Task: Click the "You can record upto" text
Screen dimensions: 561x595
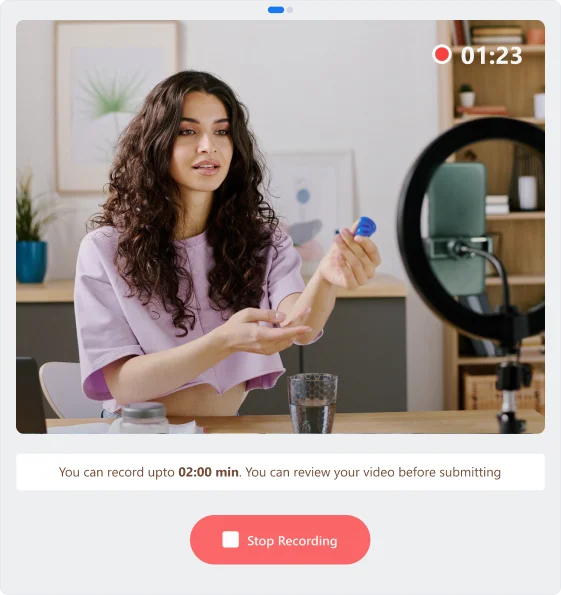Action: click(117, 472)
